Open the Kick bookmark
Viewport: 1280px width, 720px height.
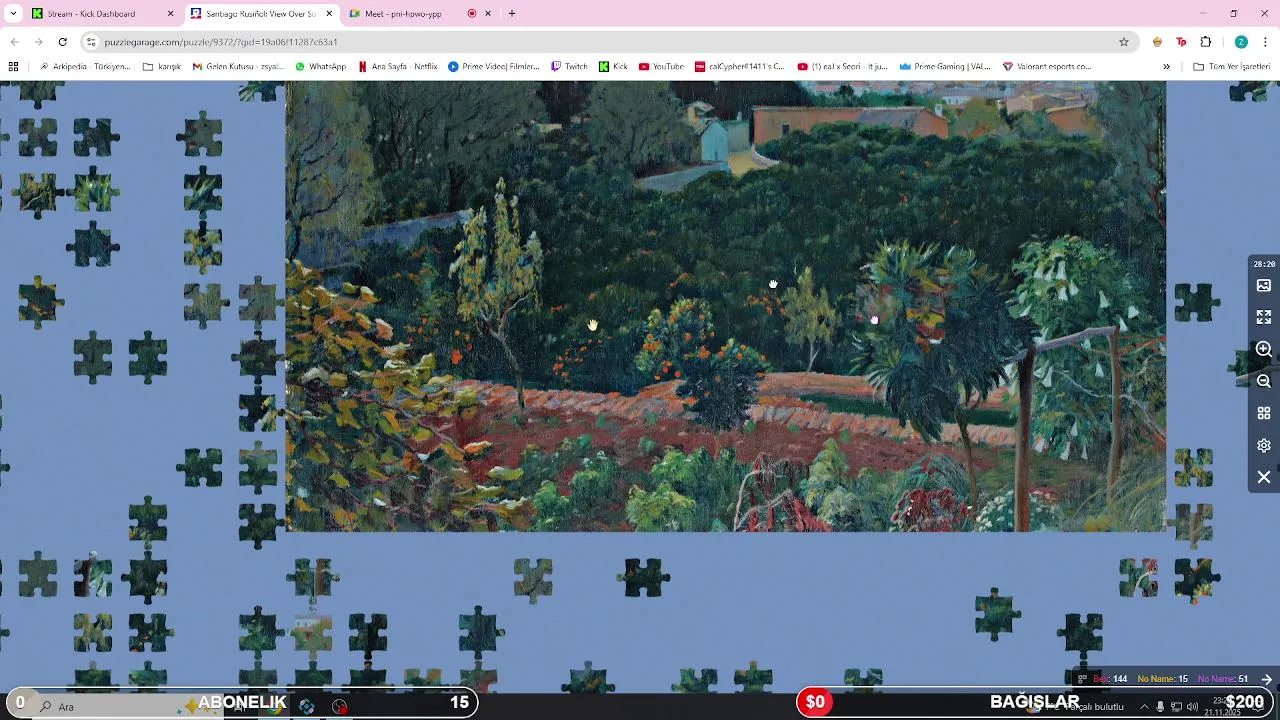pyautogui.click(x=613, y=67)
